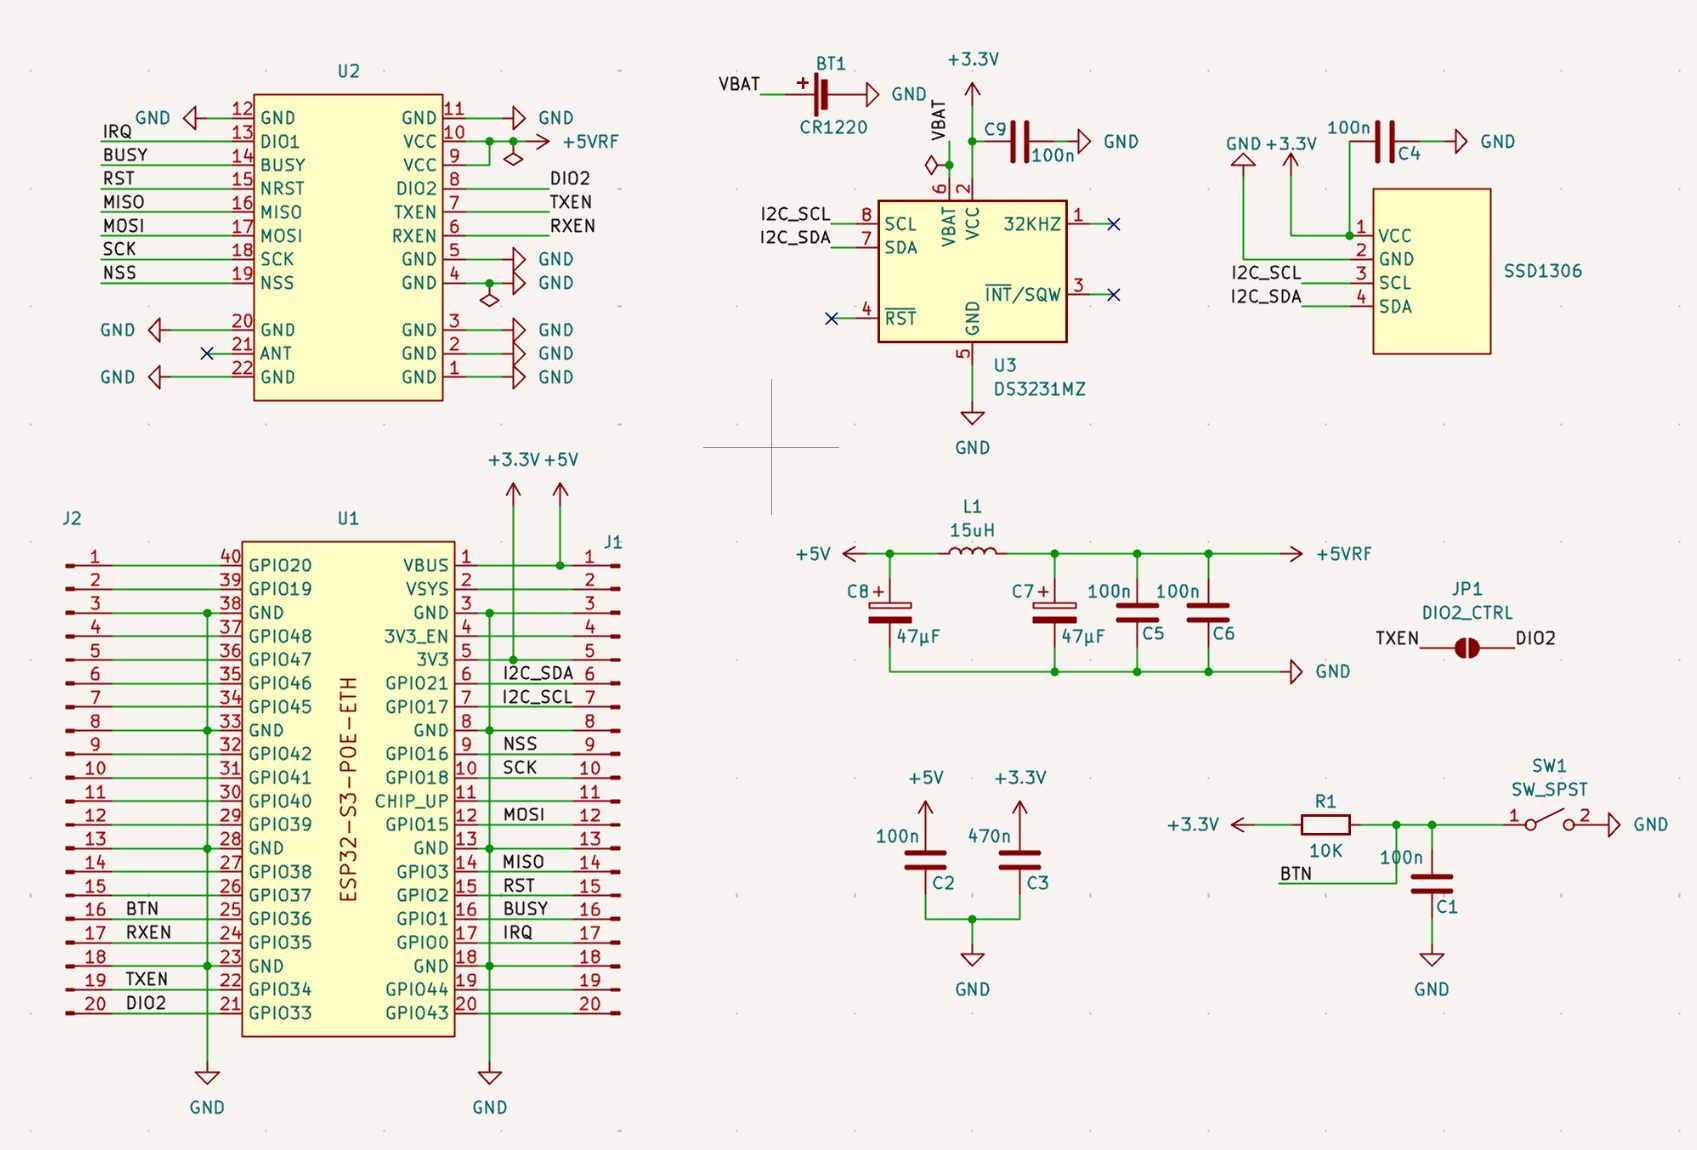1697x1150 pixels.
Task: Click the junction dot joining U2 VCC pins
Action: [487, 142]
